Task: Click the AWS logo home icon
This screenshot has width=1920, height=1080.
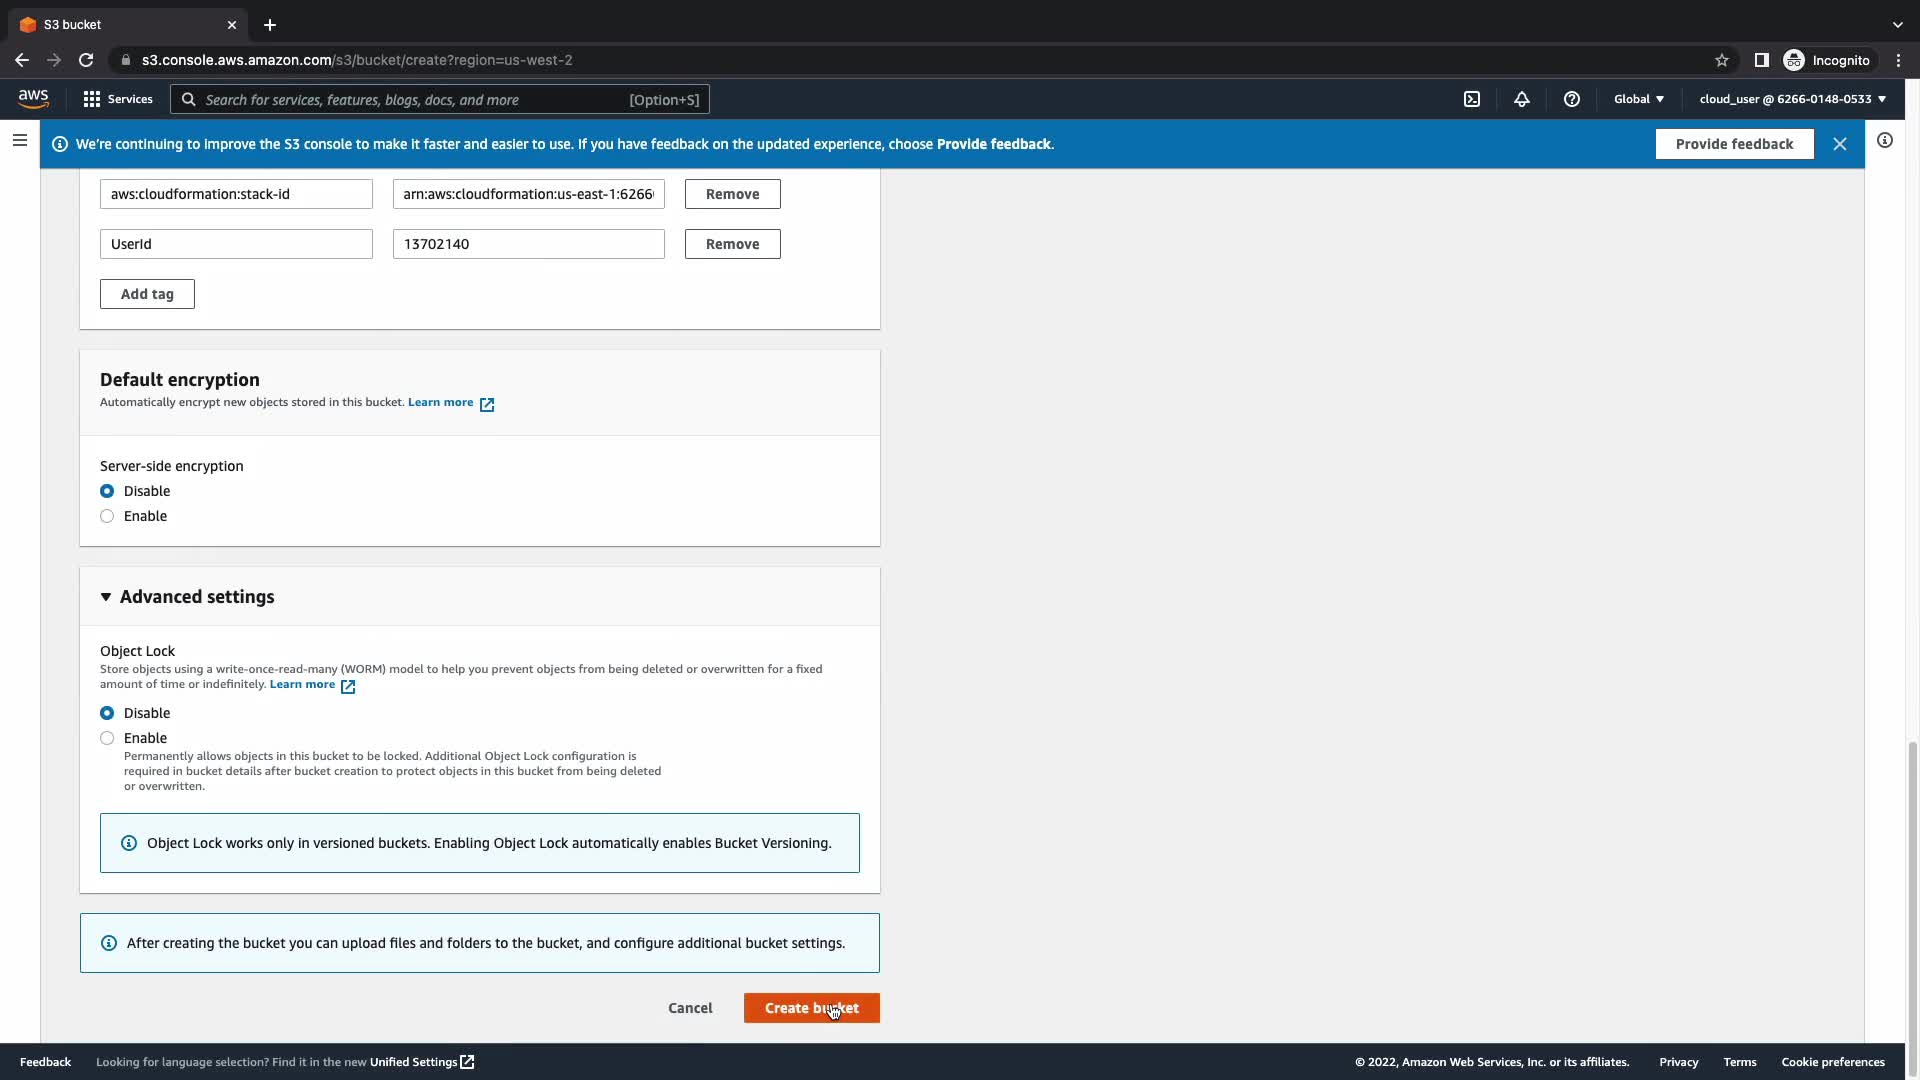Action: pyautogui.click(x=33, y=98)
